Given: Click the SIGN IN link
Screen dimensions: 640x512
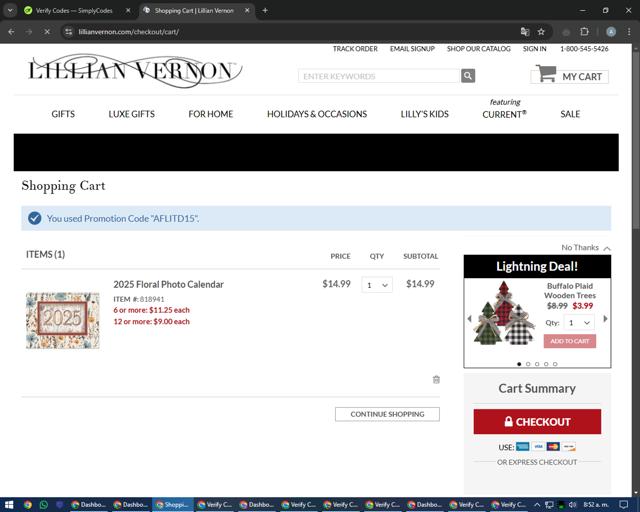Looking at the screenshot, I should point(534,49).
